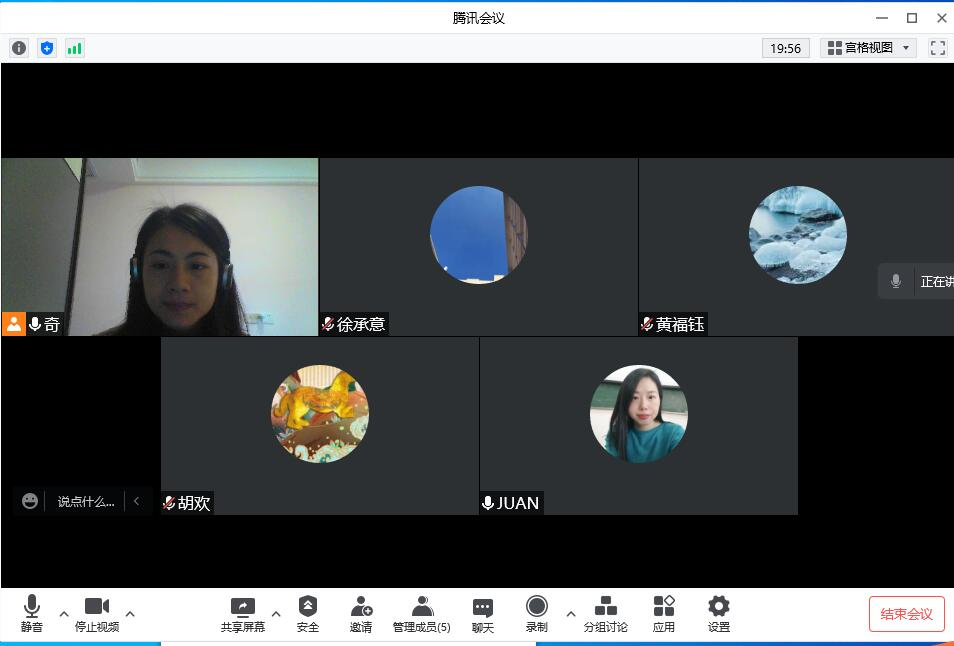Expand the 宫格视图 view layout dropdown
This screenshot has width=954, height=646.
(869, 48)
